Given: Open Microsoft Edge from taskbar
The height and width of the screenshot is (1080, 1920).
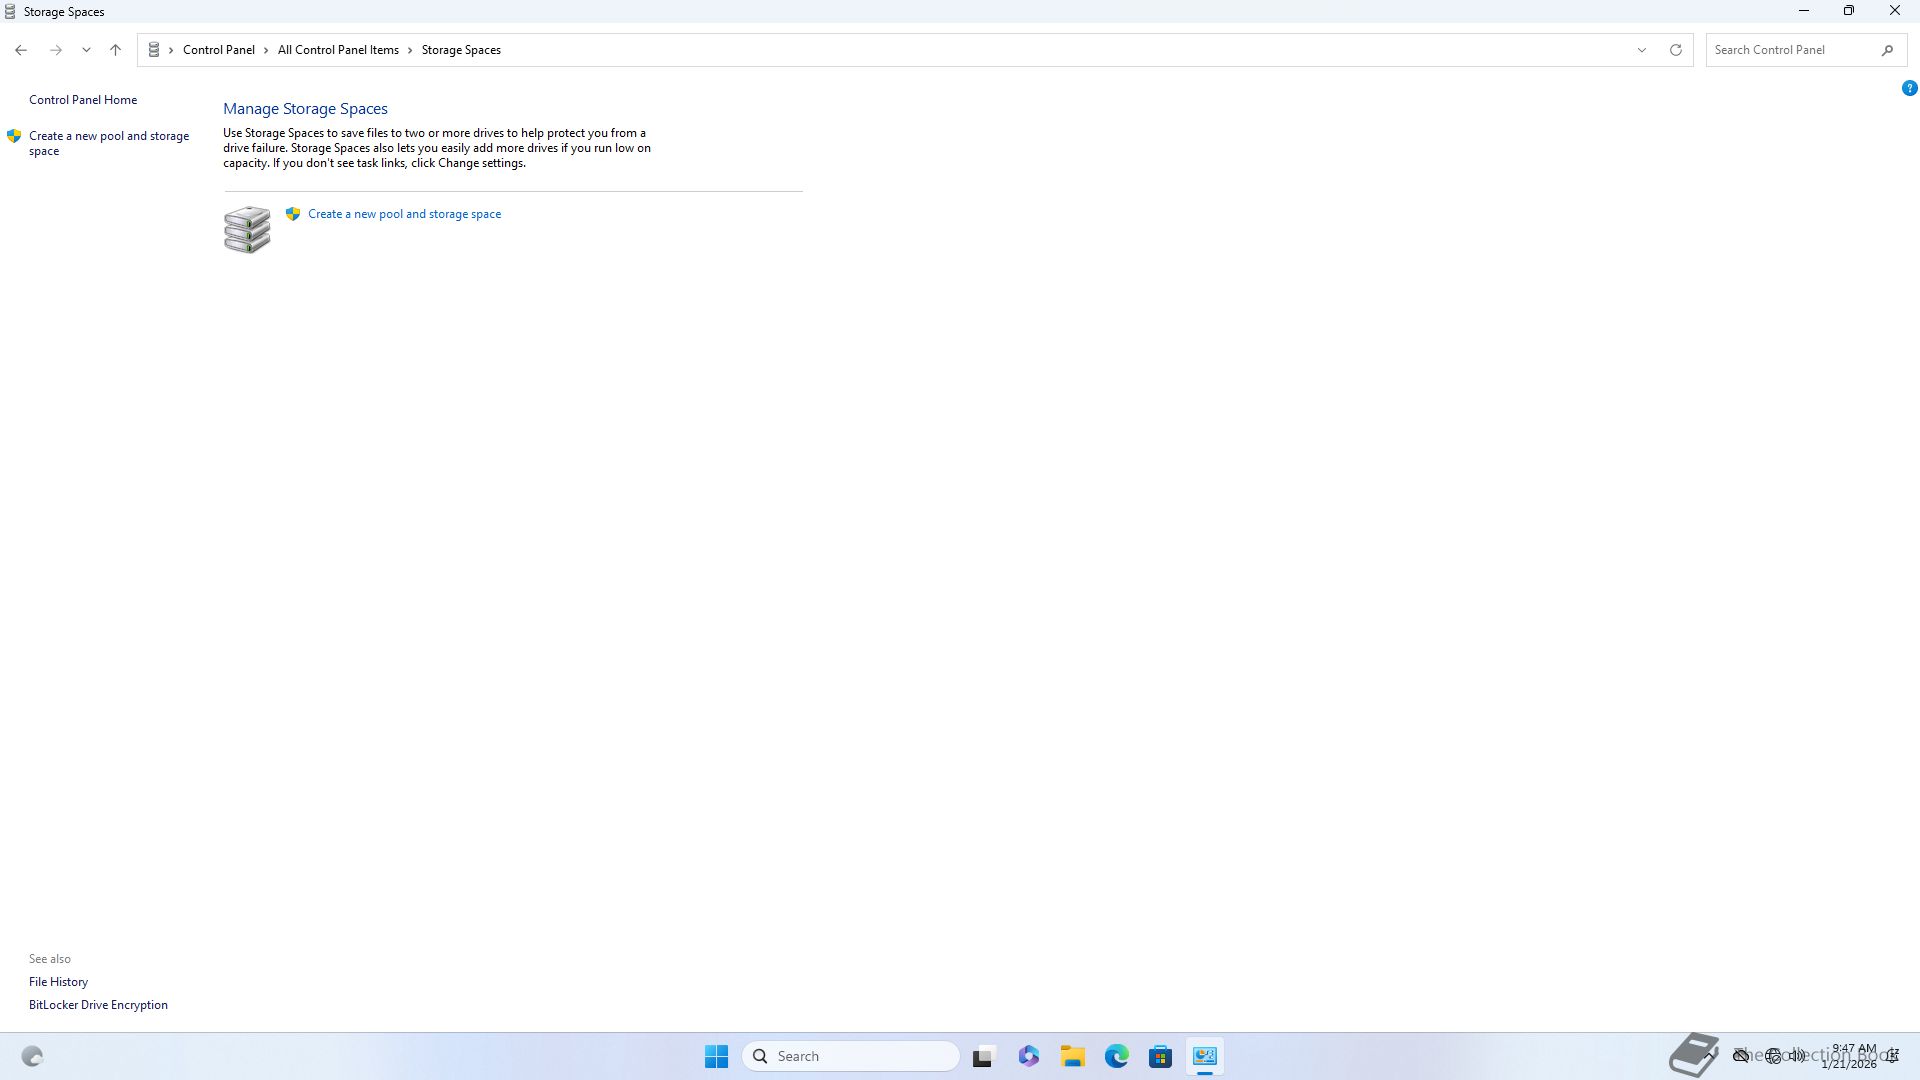Looking at the screenshot, I should click(1117, 1056).
